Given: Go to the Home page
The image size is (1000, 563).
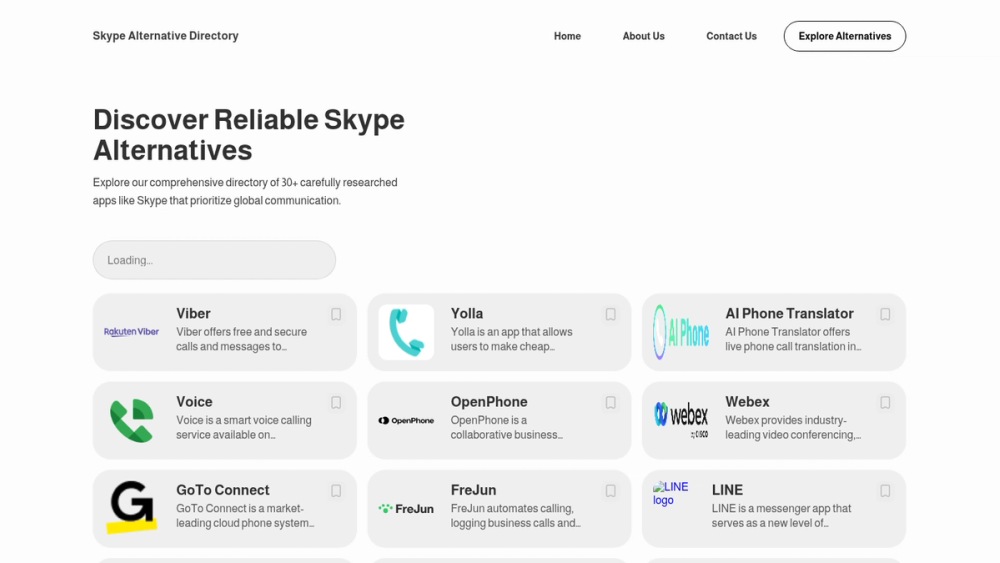Looking at the screenshot, I should coord(567,36).
